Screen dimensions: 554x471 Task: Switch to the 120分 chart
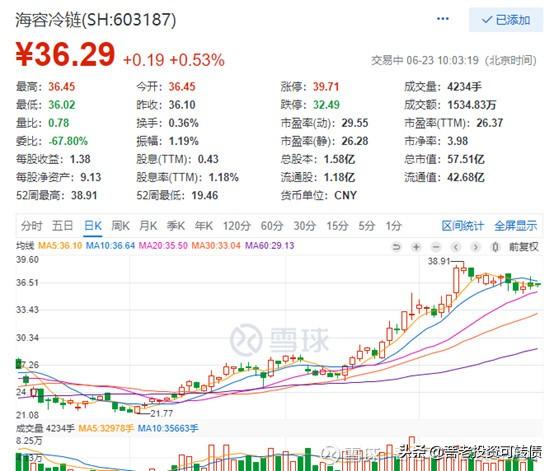(237, 225)
